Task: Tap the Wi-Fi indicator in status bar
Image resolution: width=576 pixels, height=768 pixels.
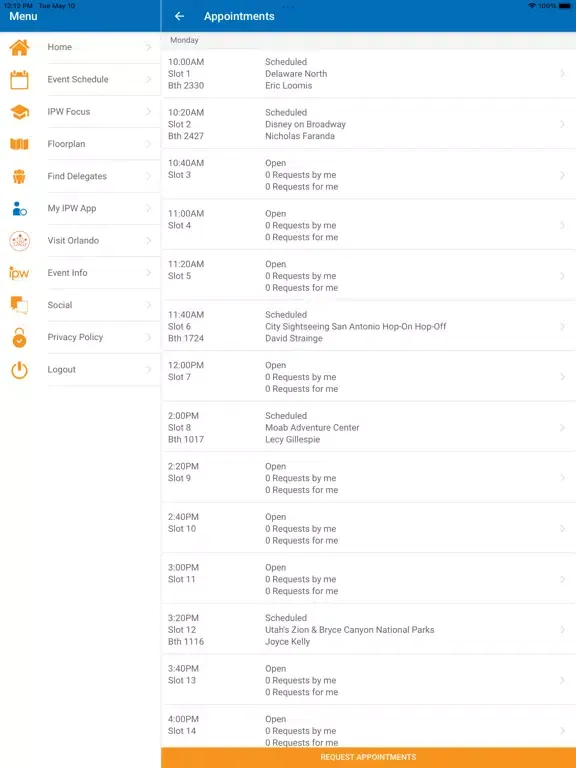Action: tap(532, 6)
